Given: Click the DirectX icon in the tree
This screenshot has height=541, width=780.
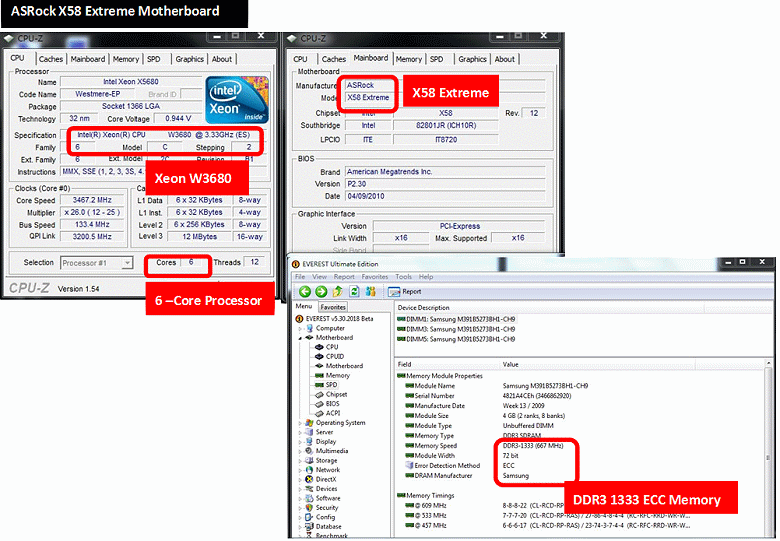Looking at the screenshot, I should [309, 479].
